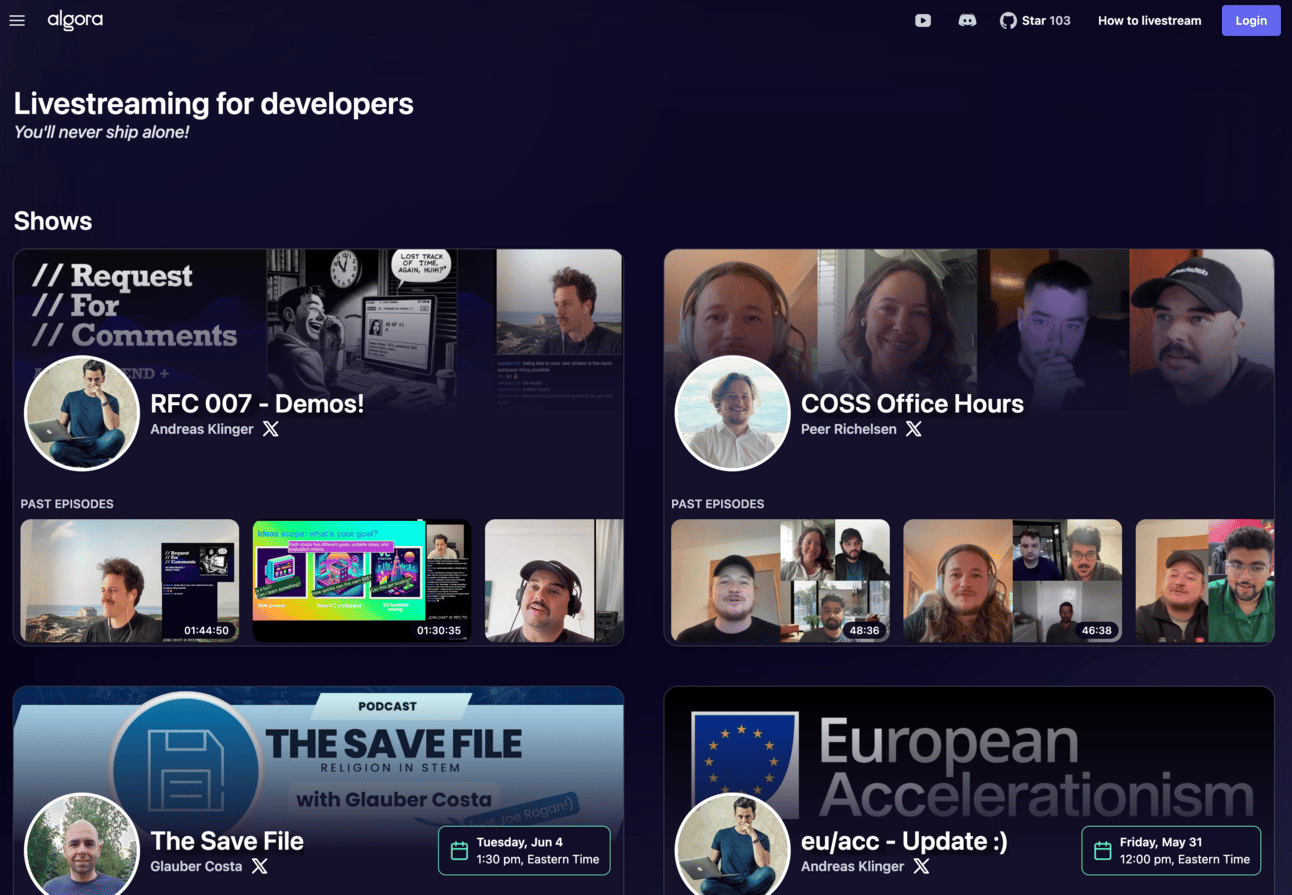Open Andreas Klinger's X icon on eu/acc
1292x895 pixels.
click(922, 866)
